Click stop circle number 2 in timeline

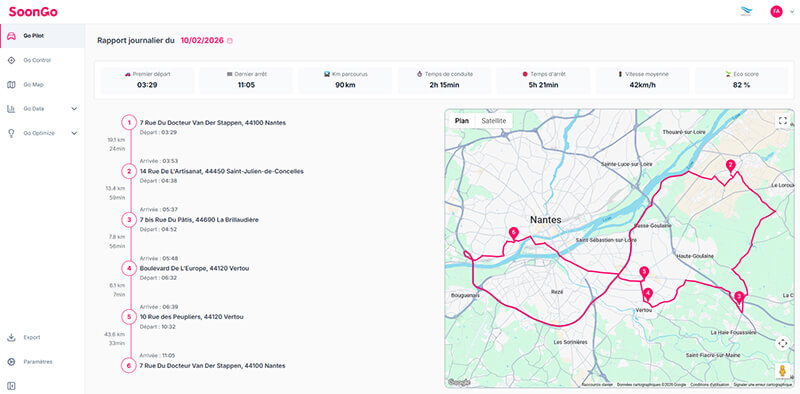[129, 171]
